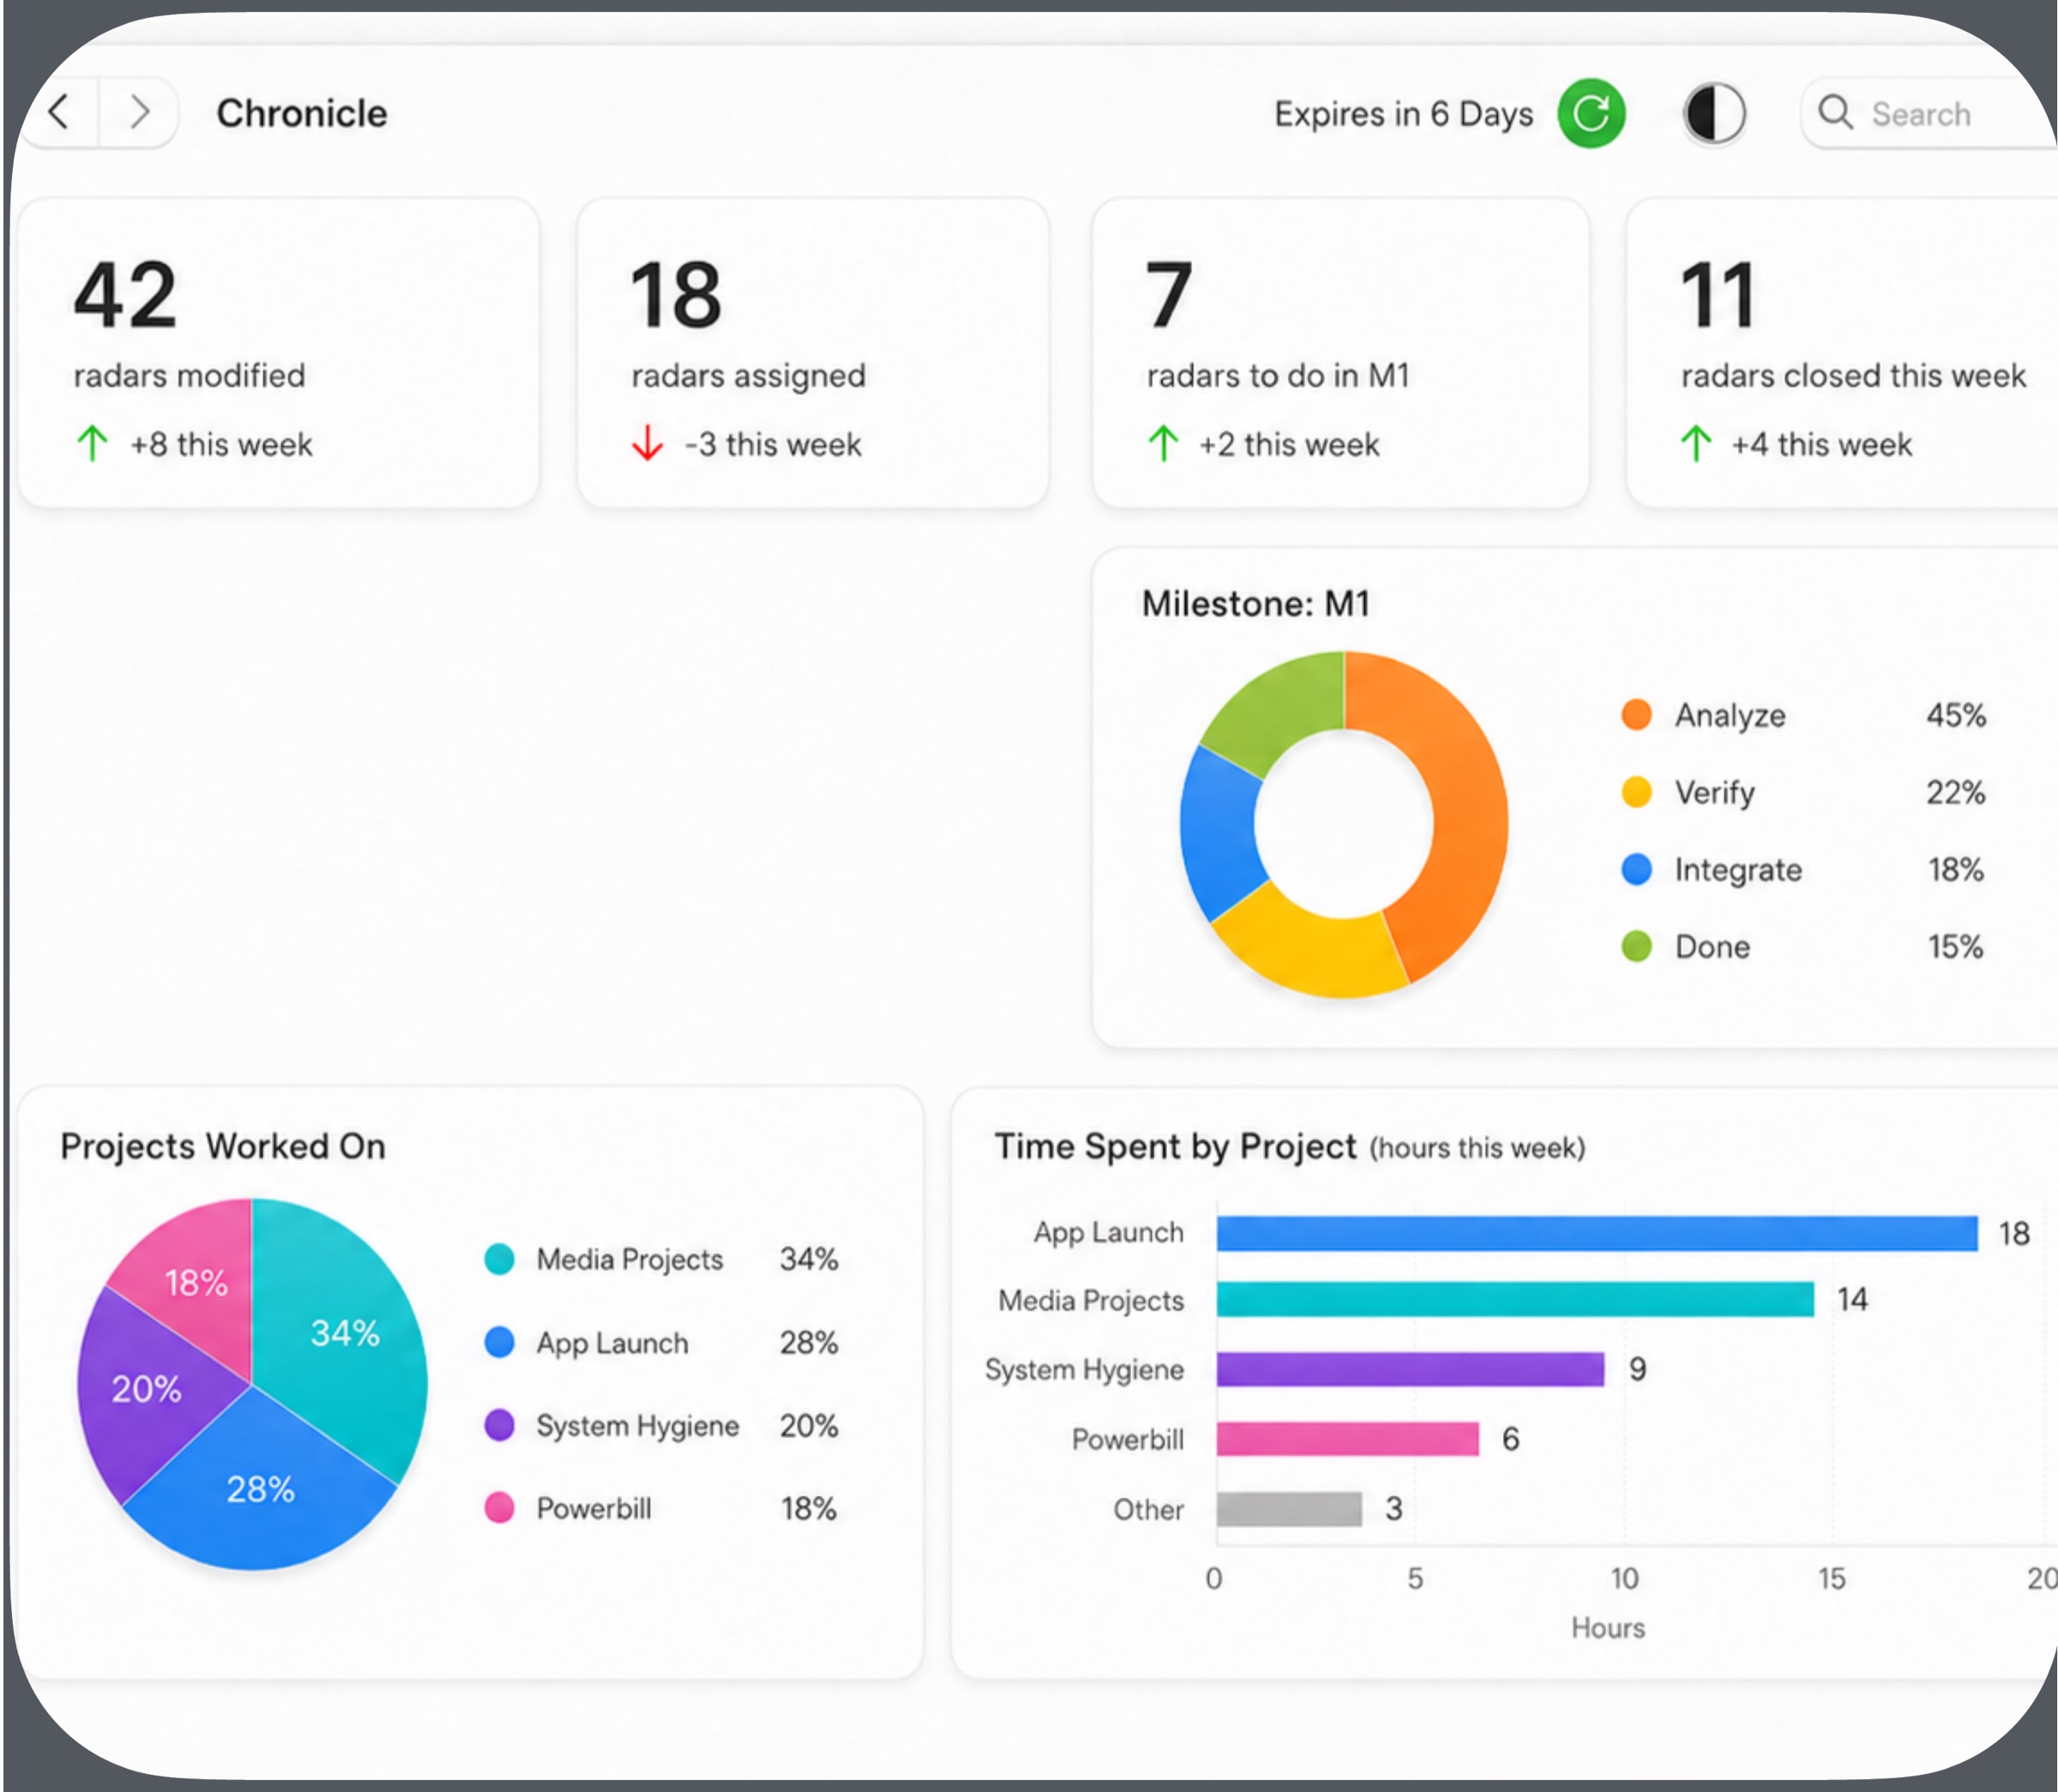Click the Integrate 18% value

tap(1956, 869)
